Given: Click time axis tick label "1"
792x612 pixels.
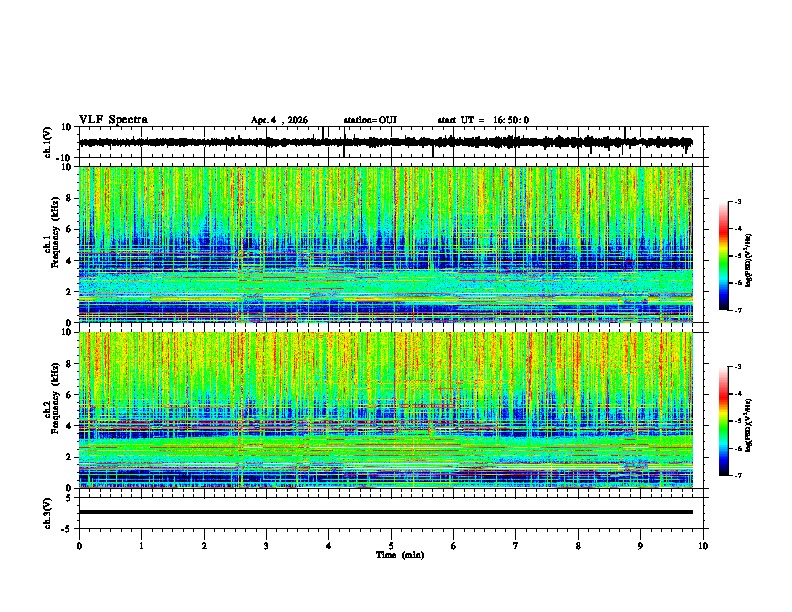Looking at the screenshot, I should (x=141, y=545).
